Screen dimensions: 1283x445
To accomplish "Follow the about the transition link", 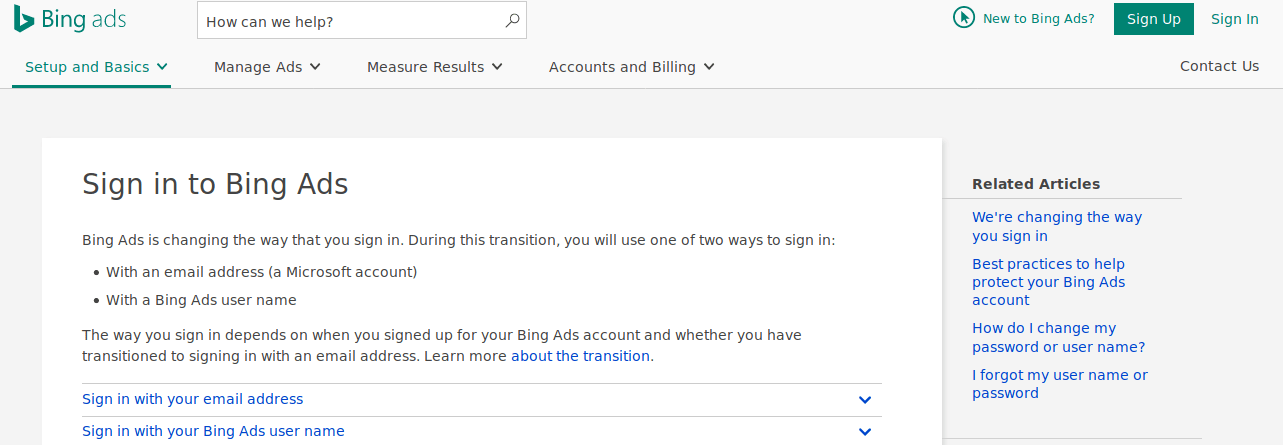I will (x=580, y=356).
